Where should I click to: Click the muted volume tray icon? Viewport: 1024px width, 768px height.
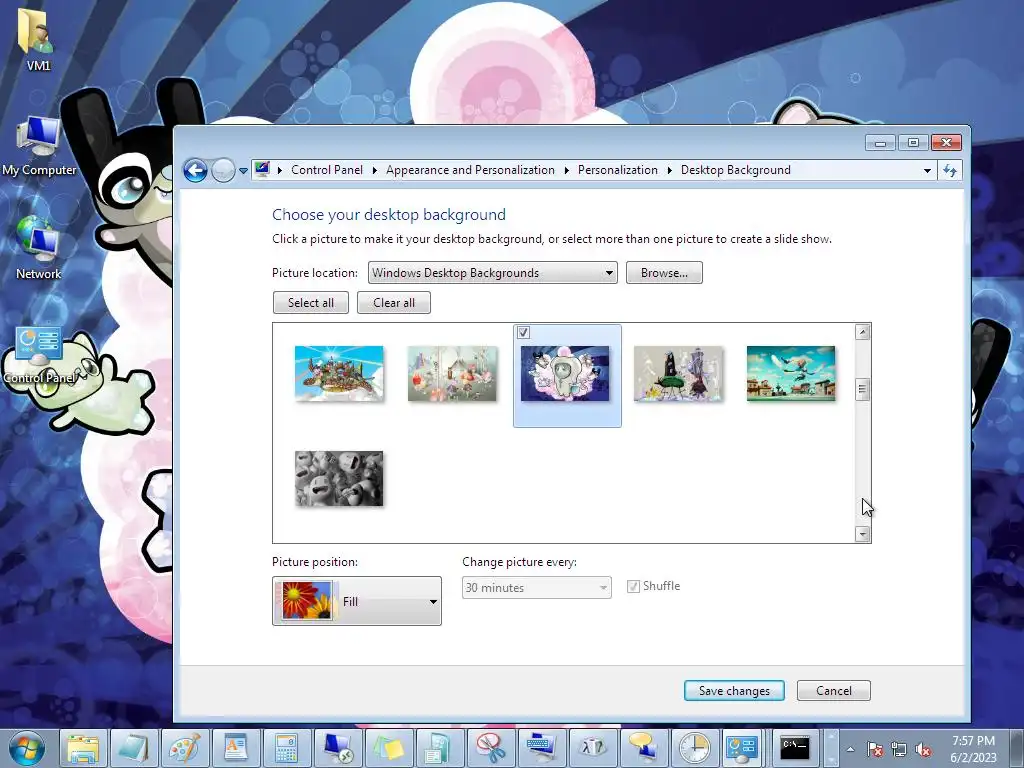[923, 749]
